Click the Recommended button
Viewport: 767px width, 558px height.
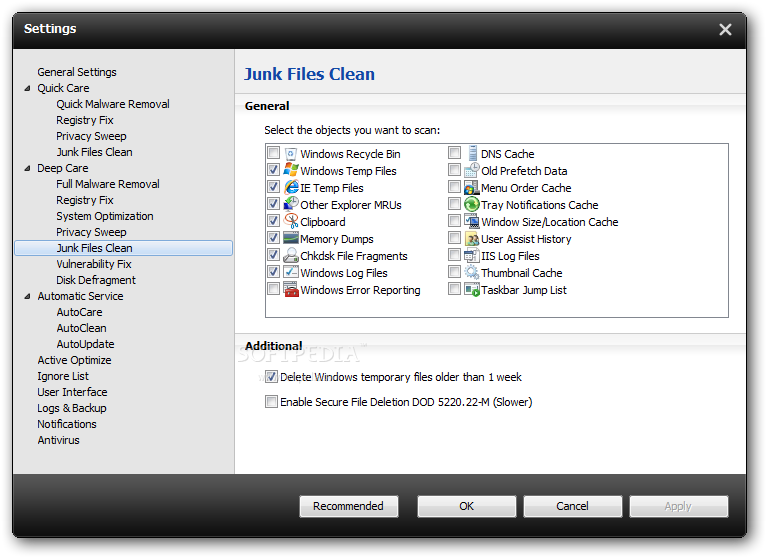pyautogui.click(x=349, y=506)
